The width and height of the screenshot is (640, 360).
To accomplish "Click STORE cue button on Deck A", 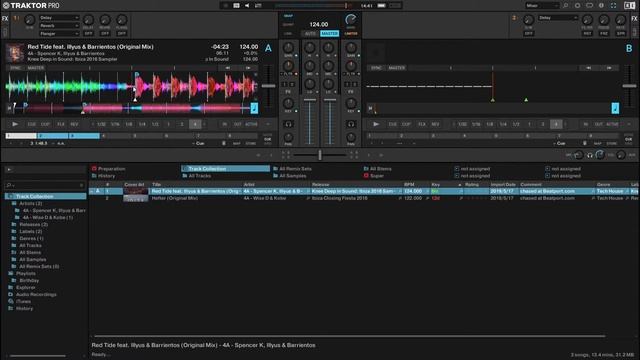I will pyautogui.click(x=251, y=144).
